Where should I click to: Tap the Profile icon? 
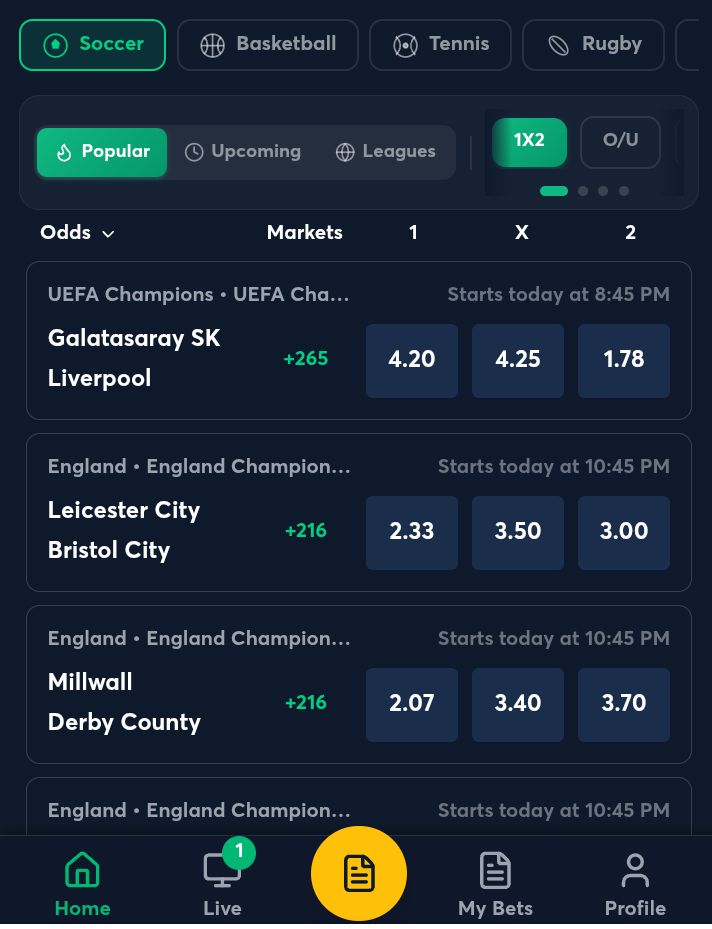coord(635,870)
